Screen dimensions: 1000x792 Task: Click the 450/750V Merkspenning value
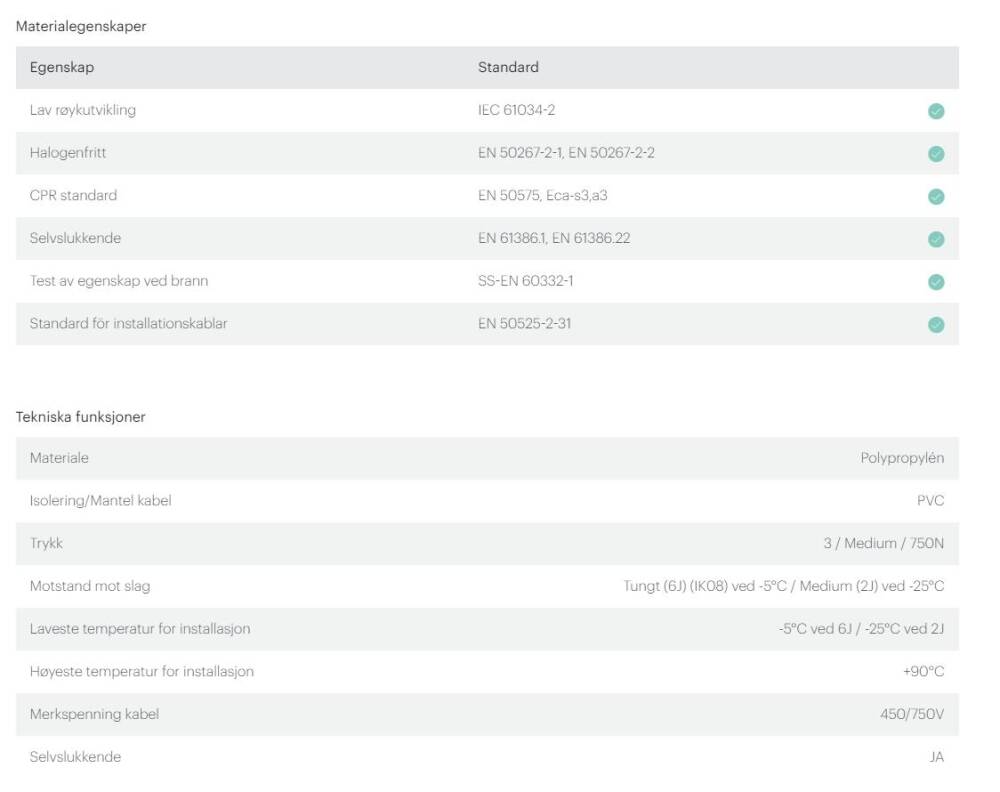pyautogui.click(x=911, y=714)
